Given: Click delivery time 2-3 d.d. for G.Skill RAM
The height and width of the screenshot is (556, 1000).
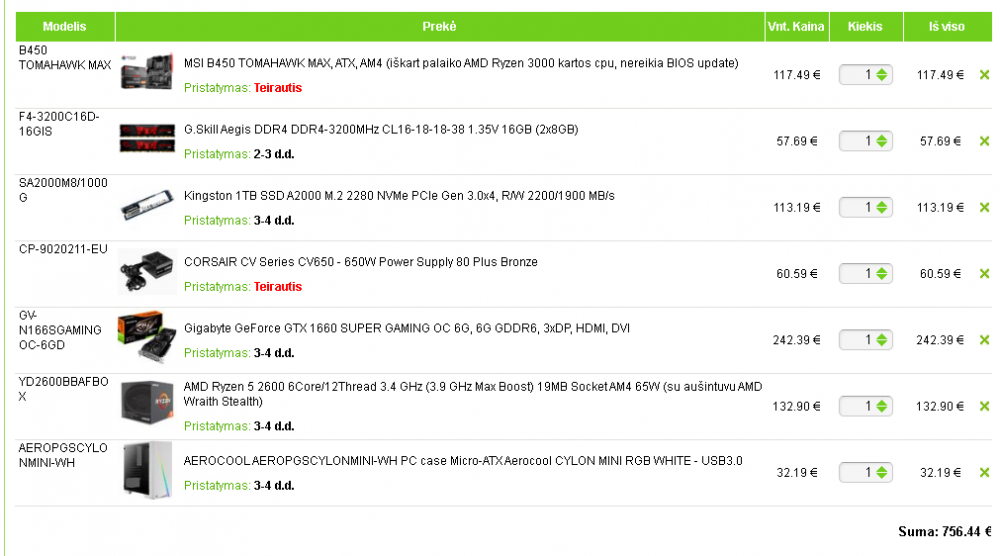Looking at the screenshot, I should pos(274,154).
